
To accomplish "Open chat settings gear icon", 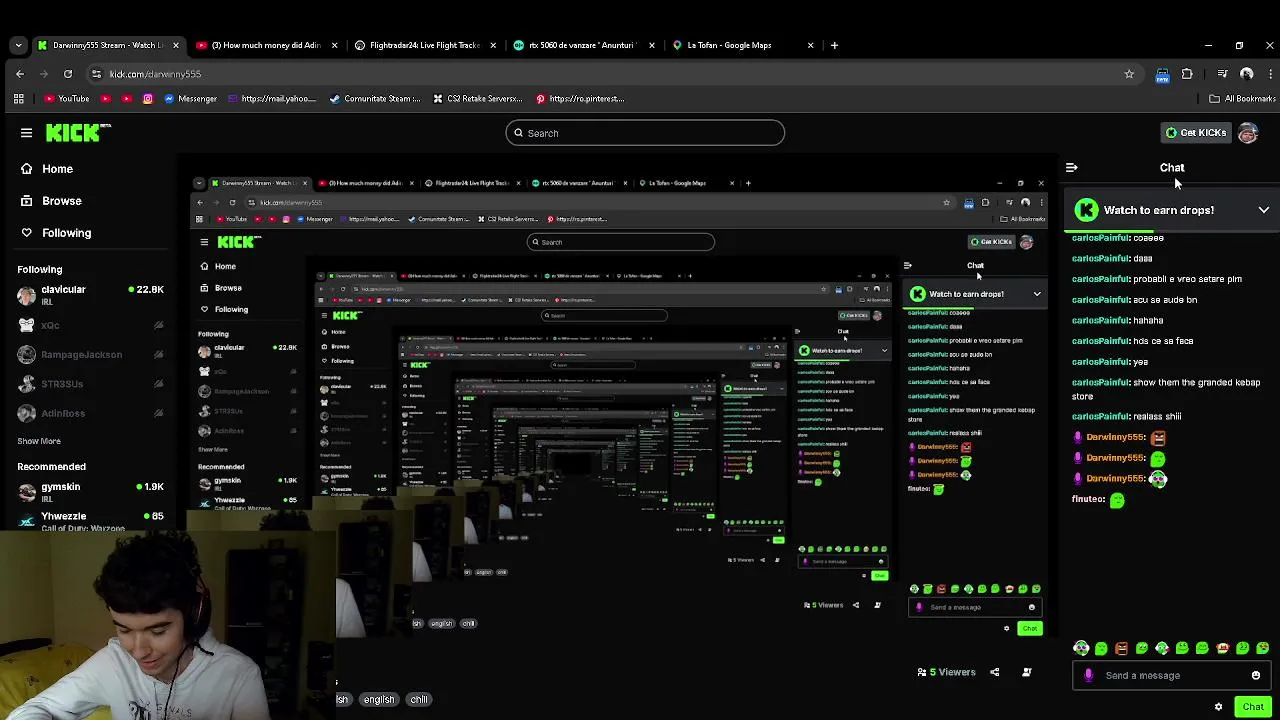I will (x=1218, y=707).
